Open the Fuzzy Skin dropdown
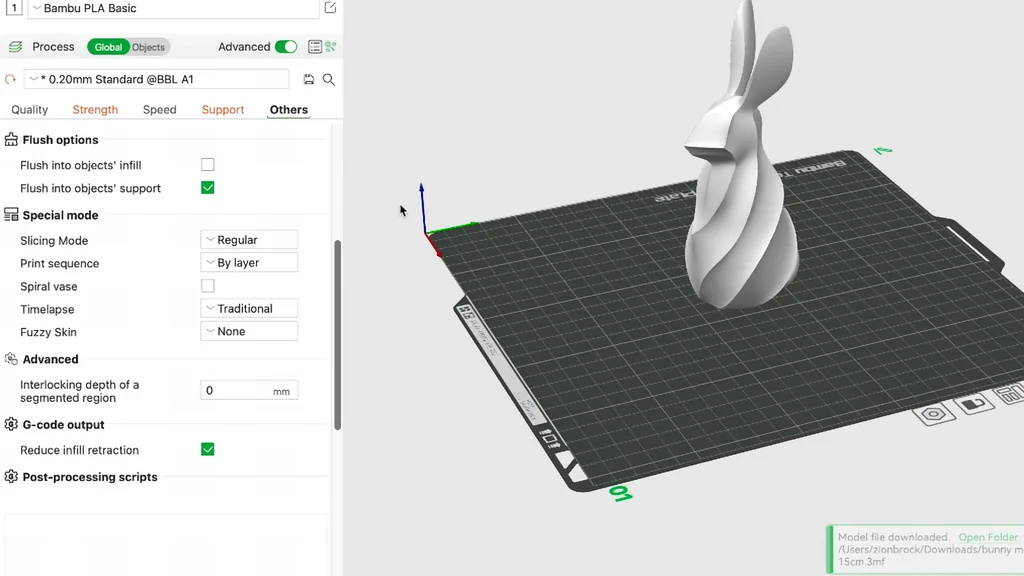The width and height of the screenshot is (1024, 576). (x=249, y=331)
